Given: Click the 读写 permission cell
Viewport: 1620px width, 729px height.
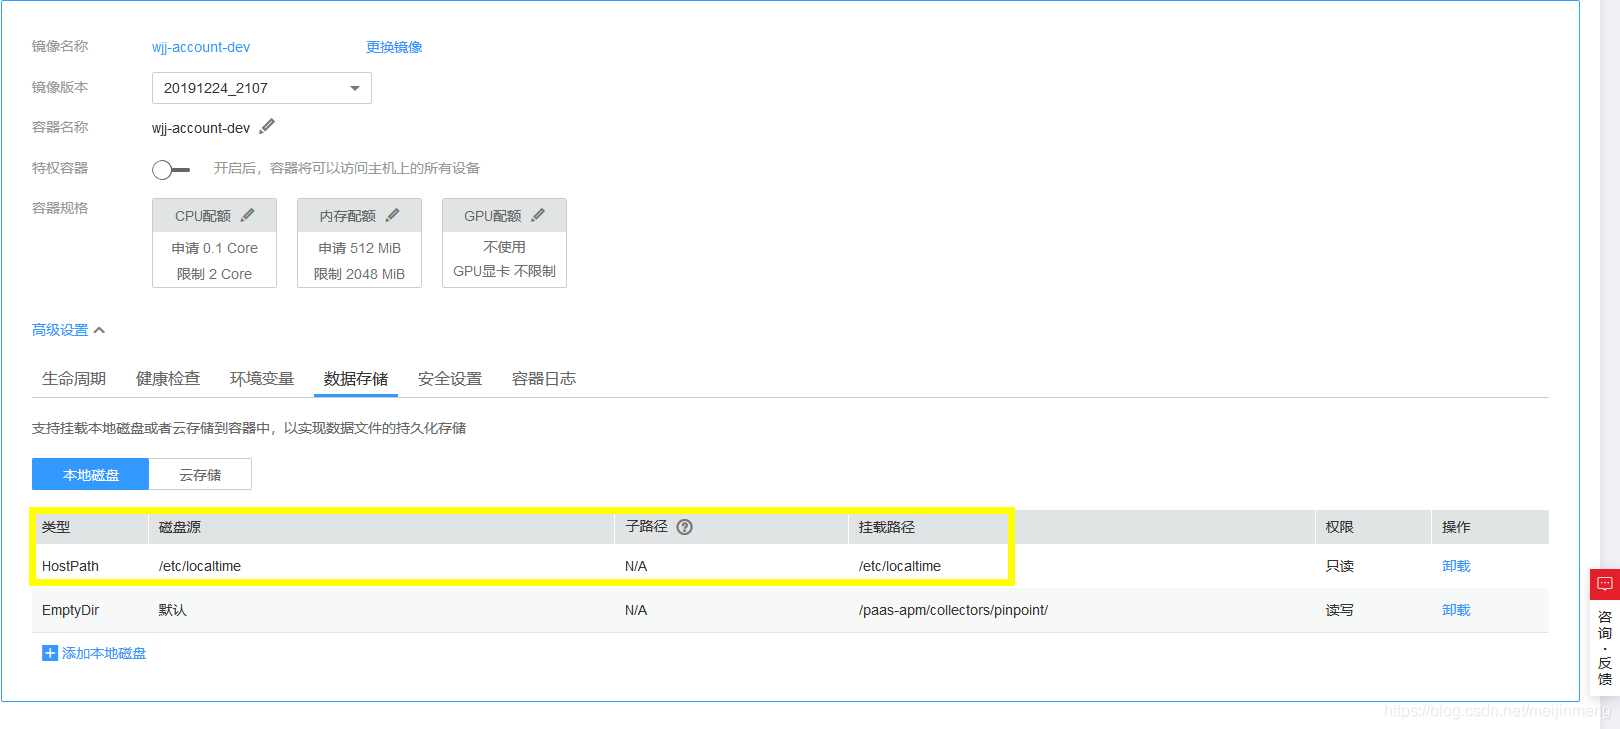Looking at the screenshot, I should click(1340, 610).
